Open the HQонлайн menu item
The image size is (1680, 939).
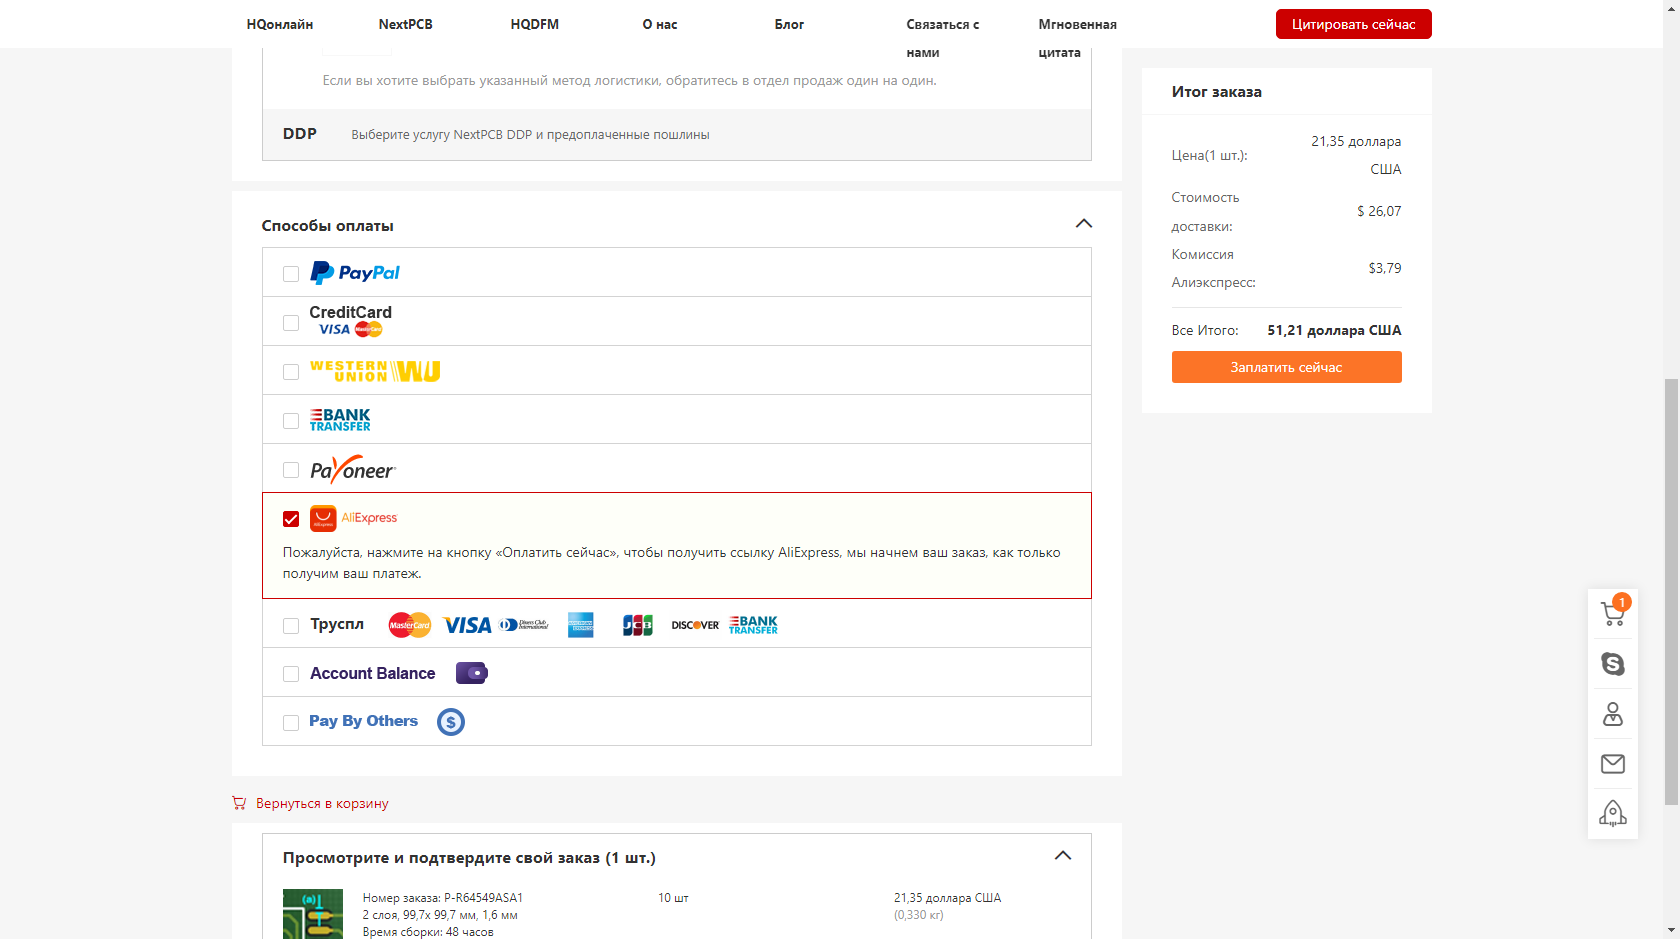pos(280,24)
